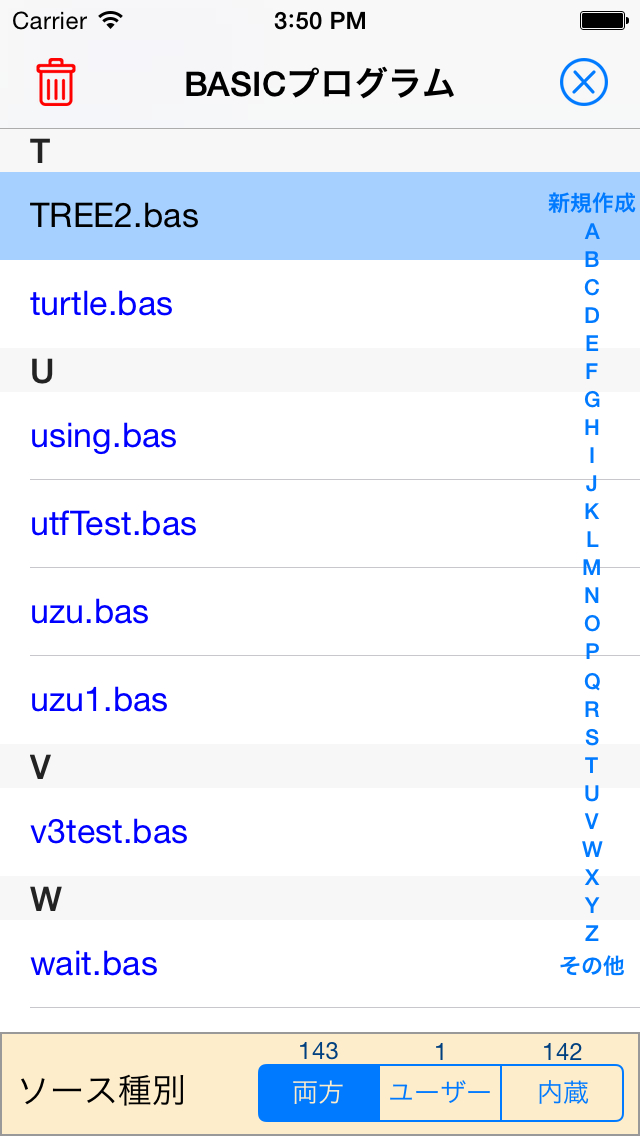Jump to letter A in index
Screen dimensions: 640x1136
(x=592, y=232)
